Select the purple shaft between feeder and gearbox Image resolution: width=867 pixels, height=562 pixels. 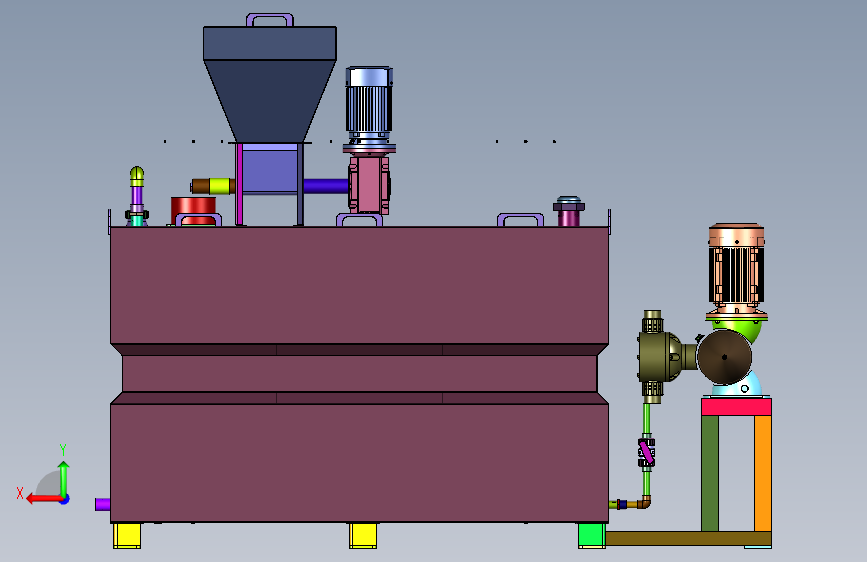click(326, 186)
